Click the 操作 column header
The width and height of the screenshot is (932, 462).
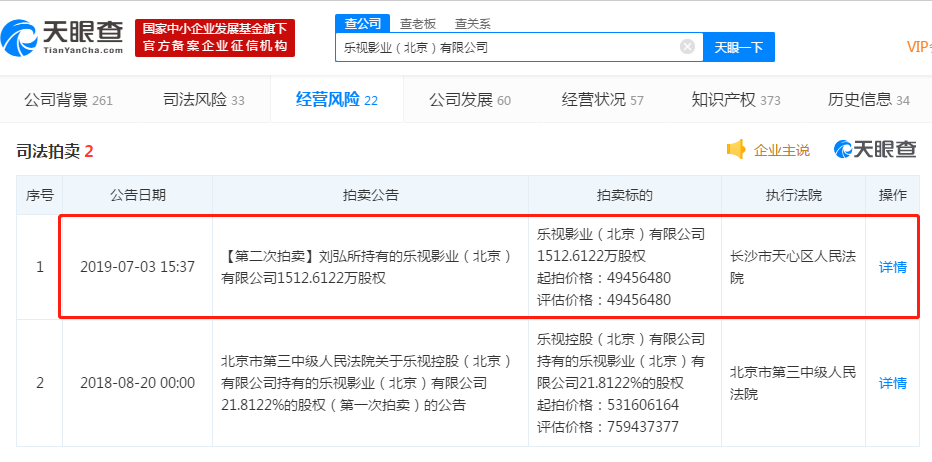[x=893, y=195]
